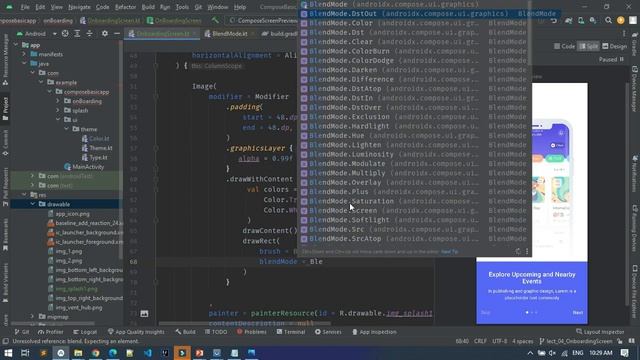This screenshot has width=640, height=360.
Task: Open Chrome from the taskbar
Action: pos(96,353)
